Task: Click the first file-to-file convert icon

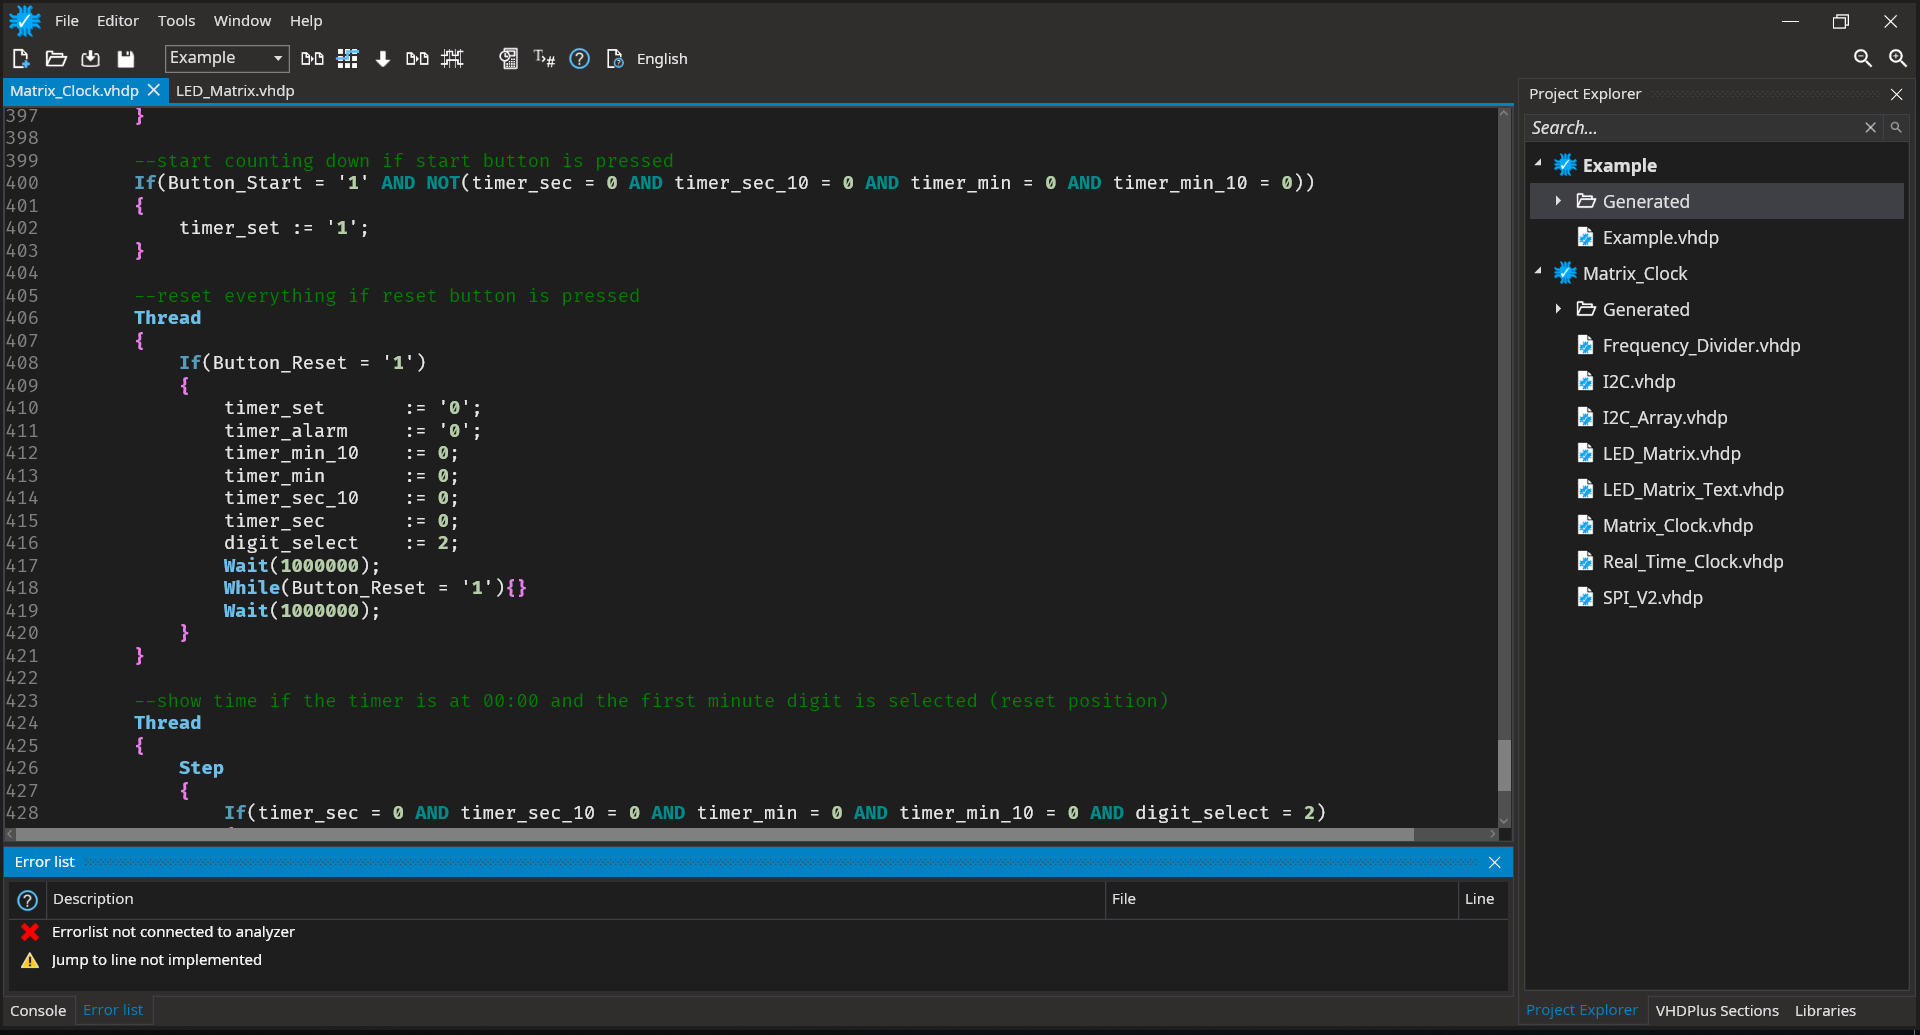Action: [x=312, y=59]
